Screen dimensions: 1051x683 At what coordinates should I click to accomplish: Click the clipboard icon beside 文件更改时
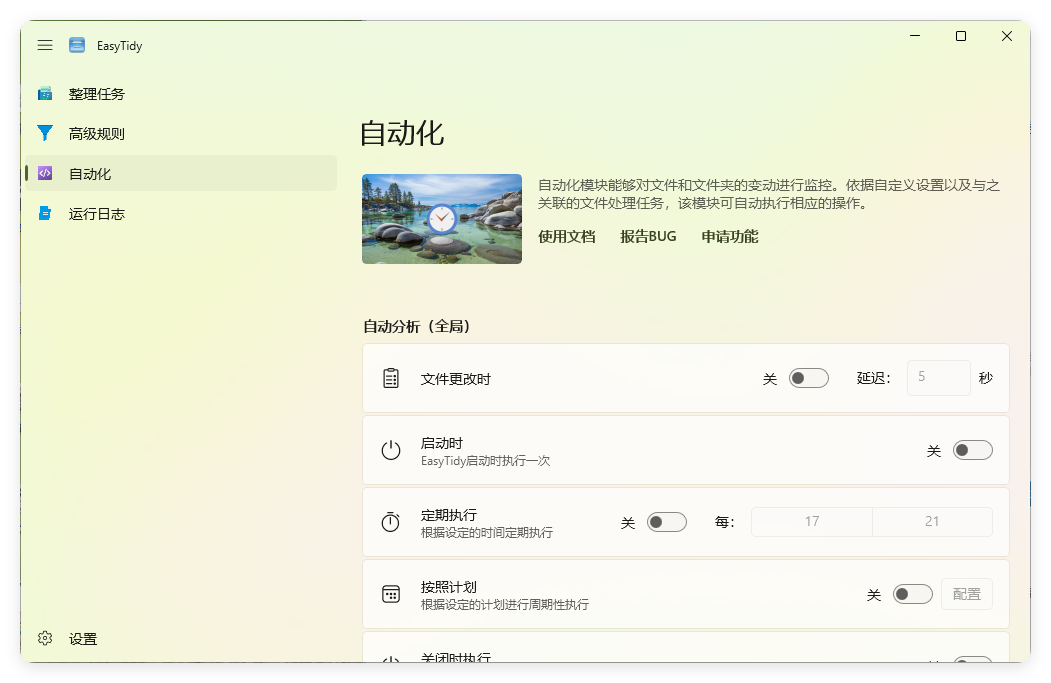pos(391,378)
